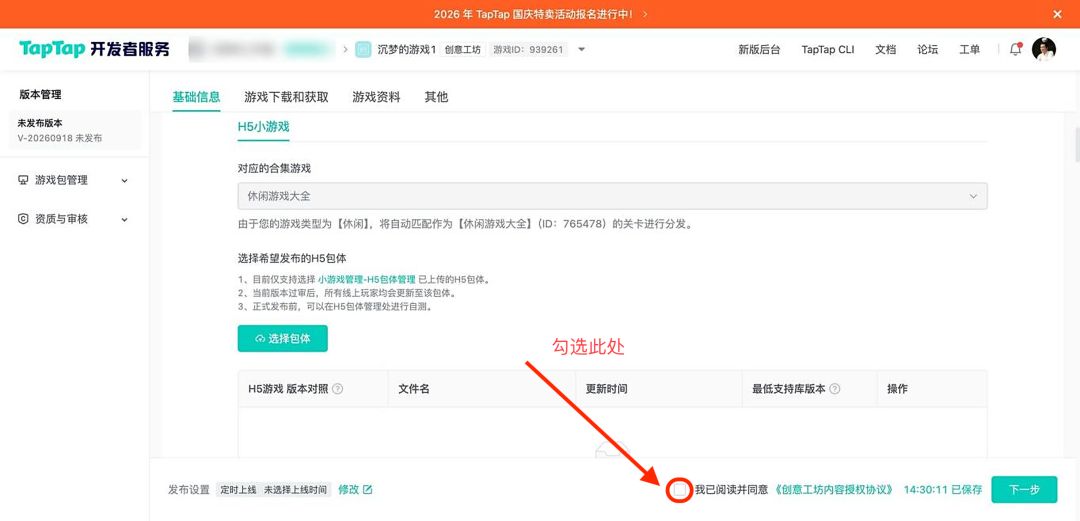The height and width of the screenshot is (521, 1080).
Task: Click the 国庆特卖活动报名 banner link
Action: pos(541,14)
